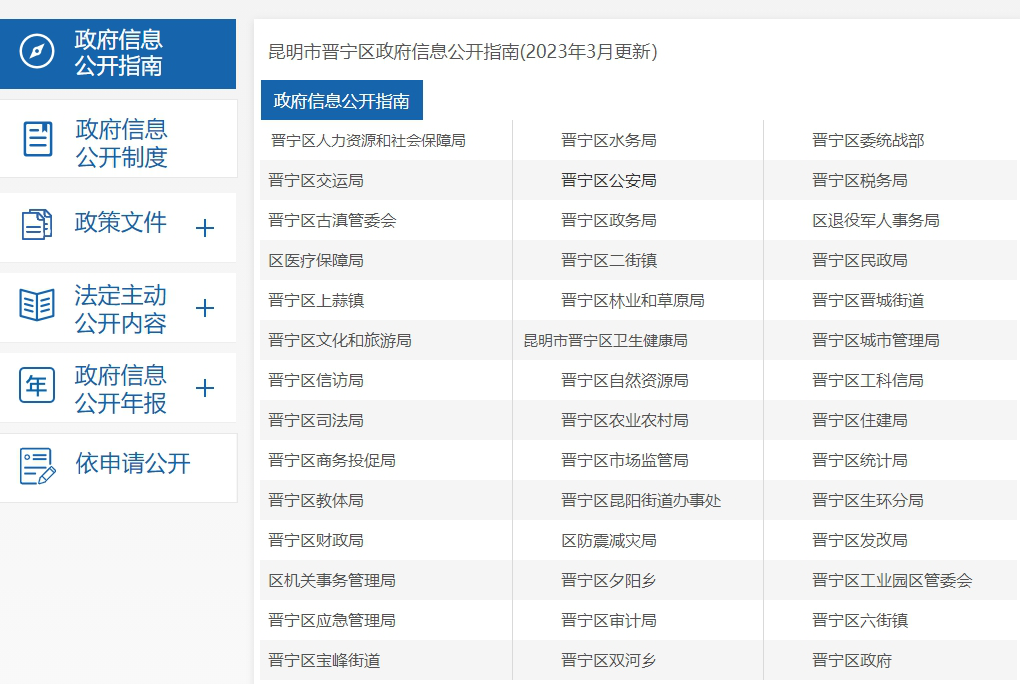Click the files icon beside 政策文件
Screen dimensions: 1020x684
tap(37, 225)
